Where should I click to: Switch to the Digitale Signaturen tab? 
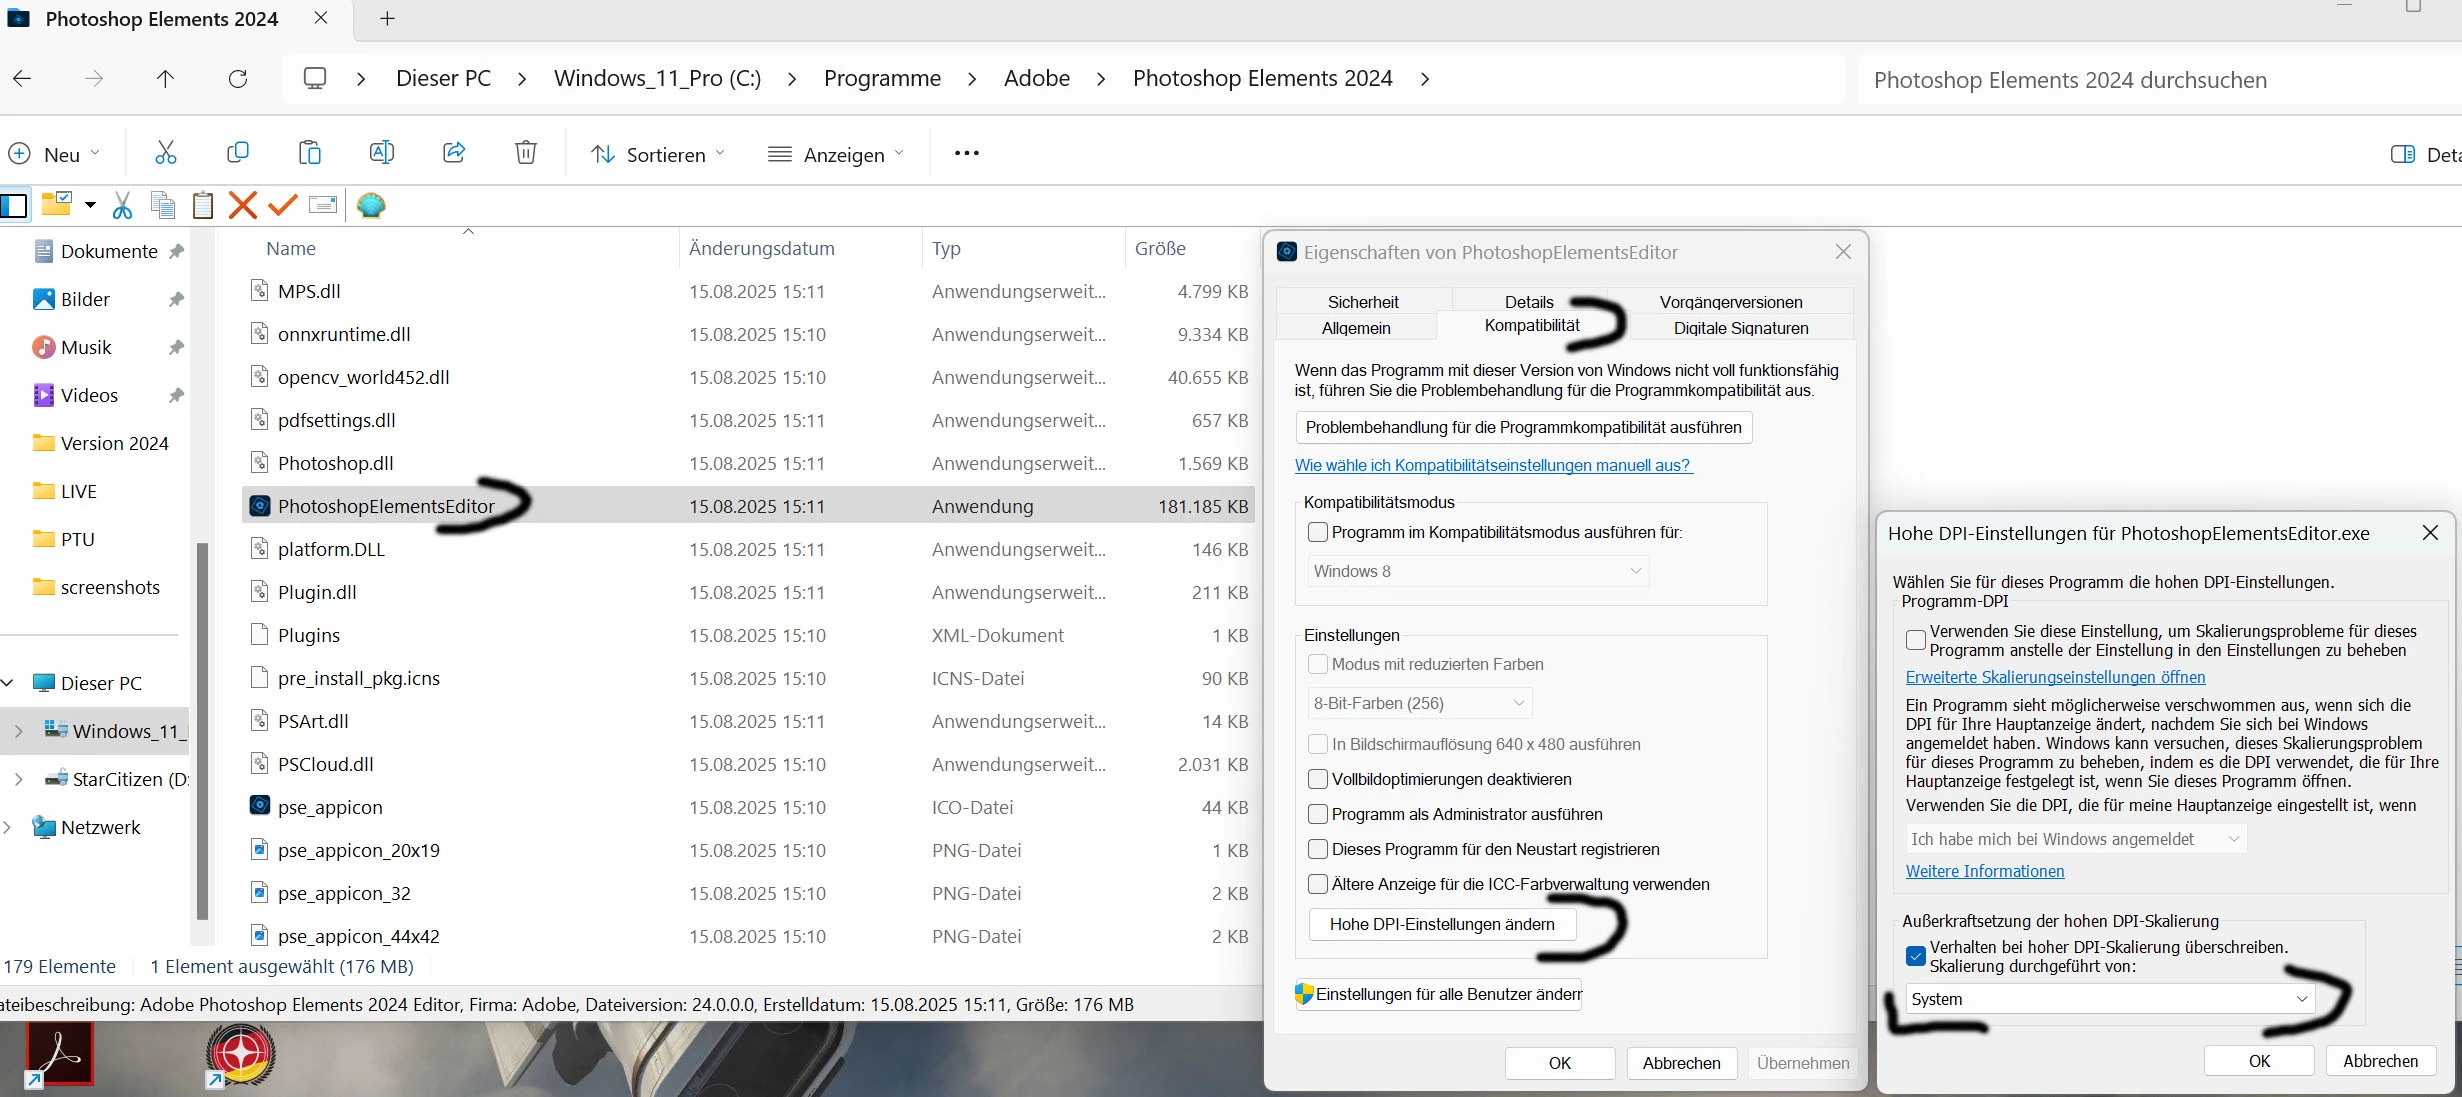pos(1740,328)
